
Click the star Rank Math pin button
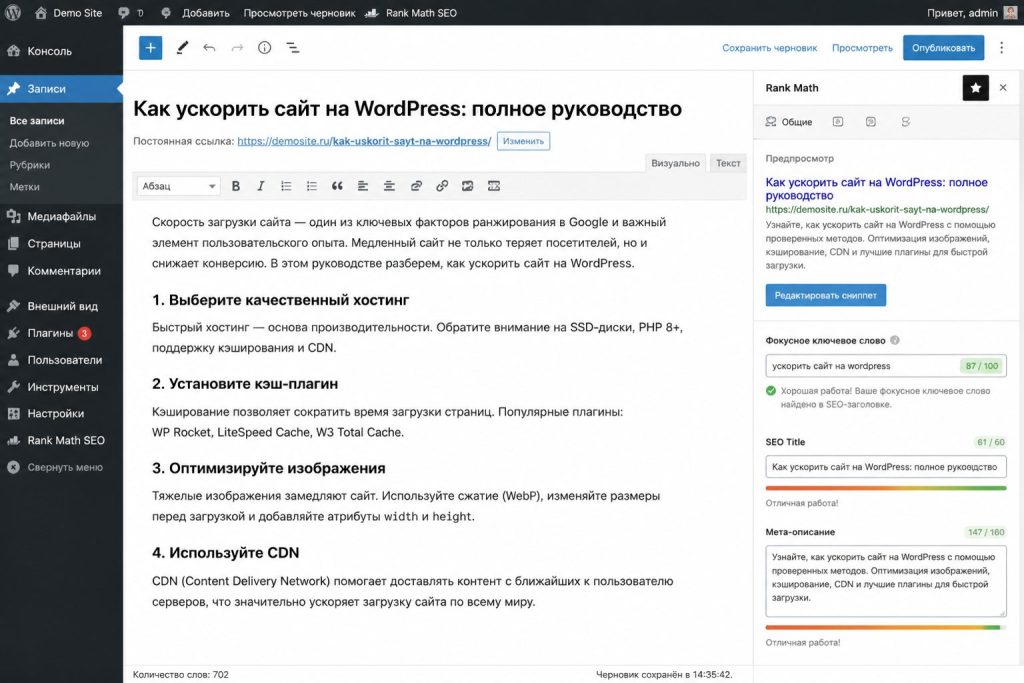click(976, 87)
